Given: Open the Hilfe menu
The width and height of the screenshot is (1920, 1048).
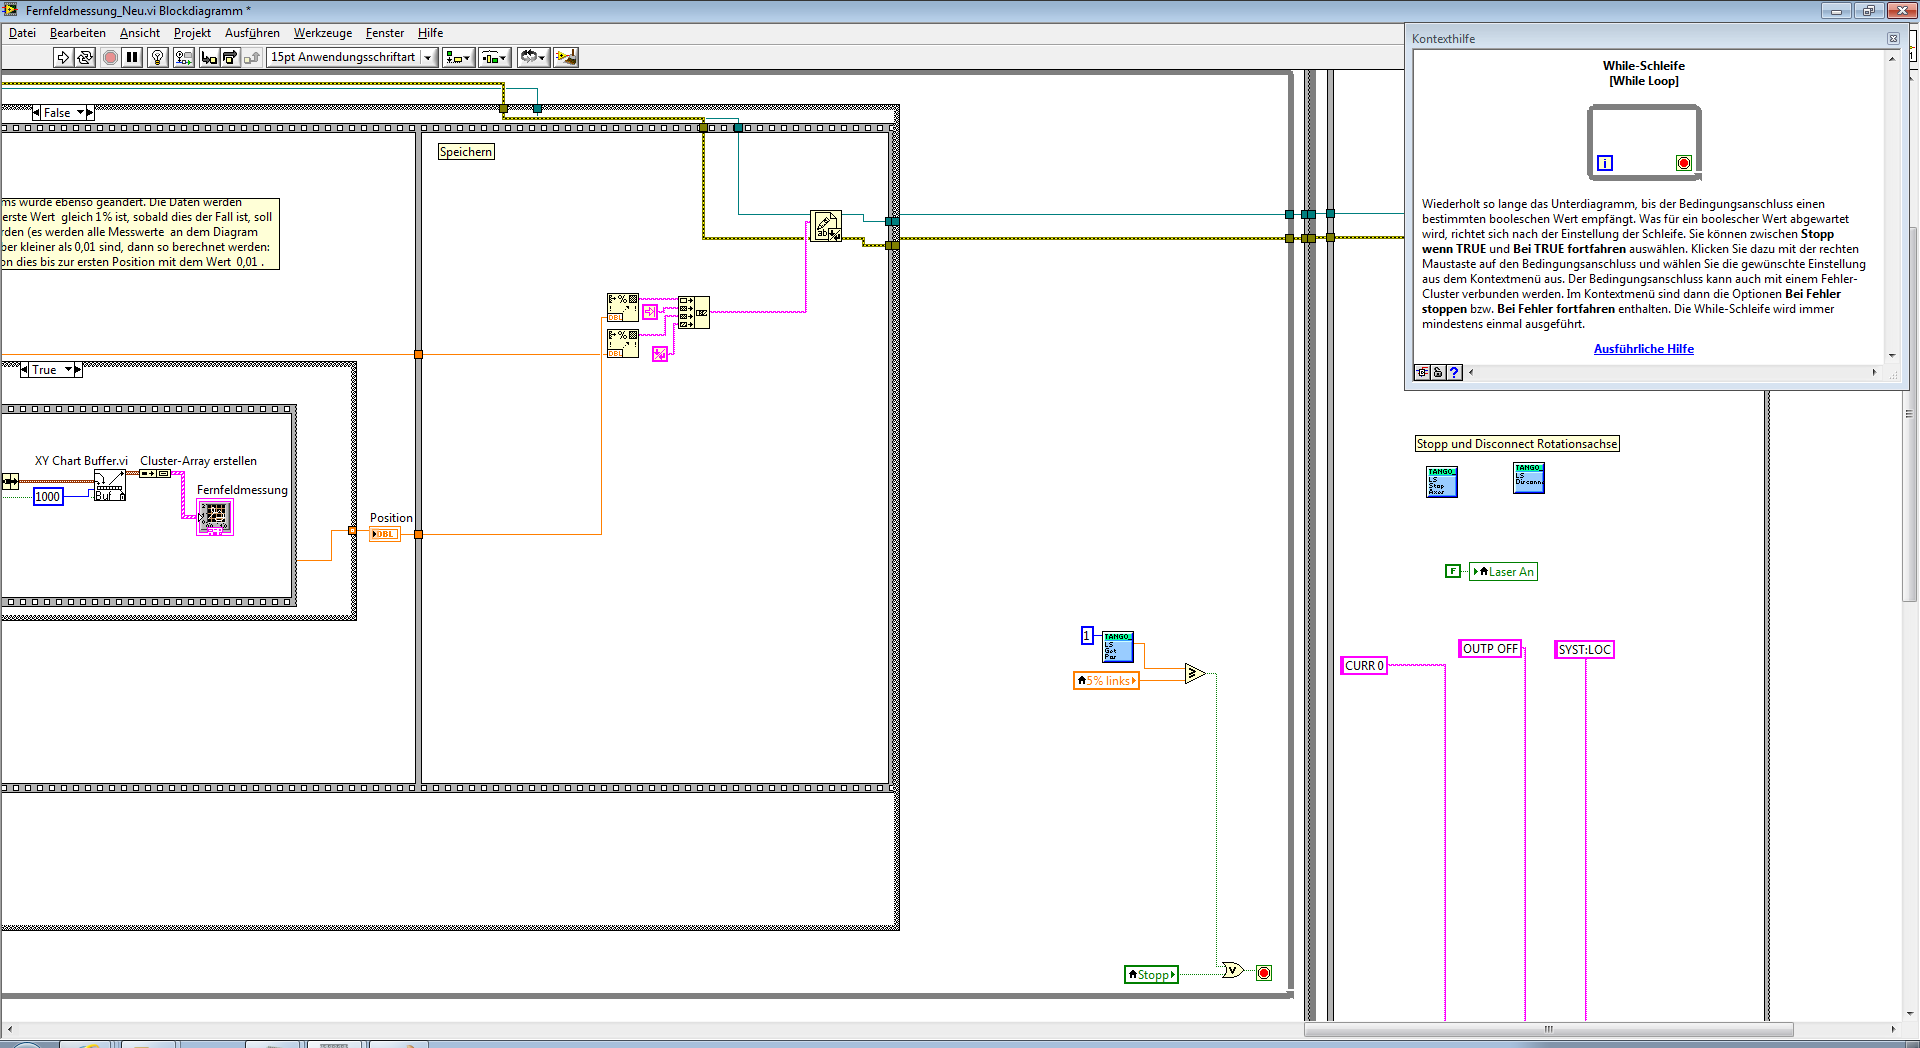Looking at the screenshot, I should click(430, 33).
